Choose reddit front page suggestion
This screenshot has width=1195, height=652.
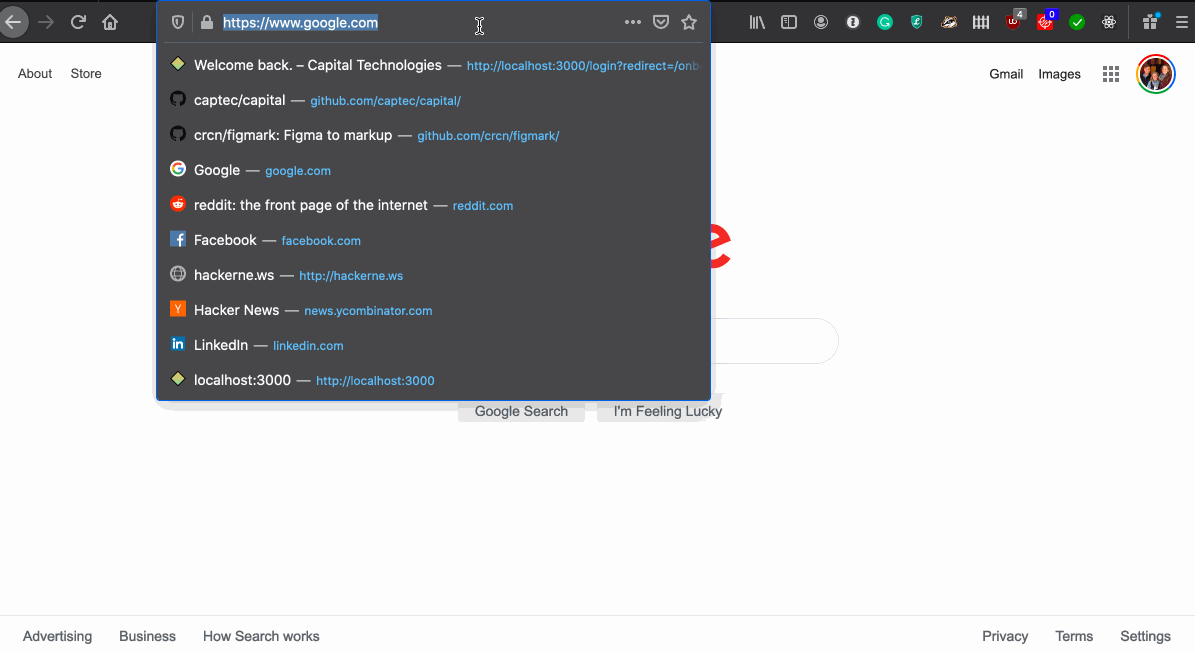434,205
